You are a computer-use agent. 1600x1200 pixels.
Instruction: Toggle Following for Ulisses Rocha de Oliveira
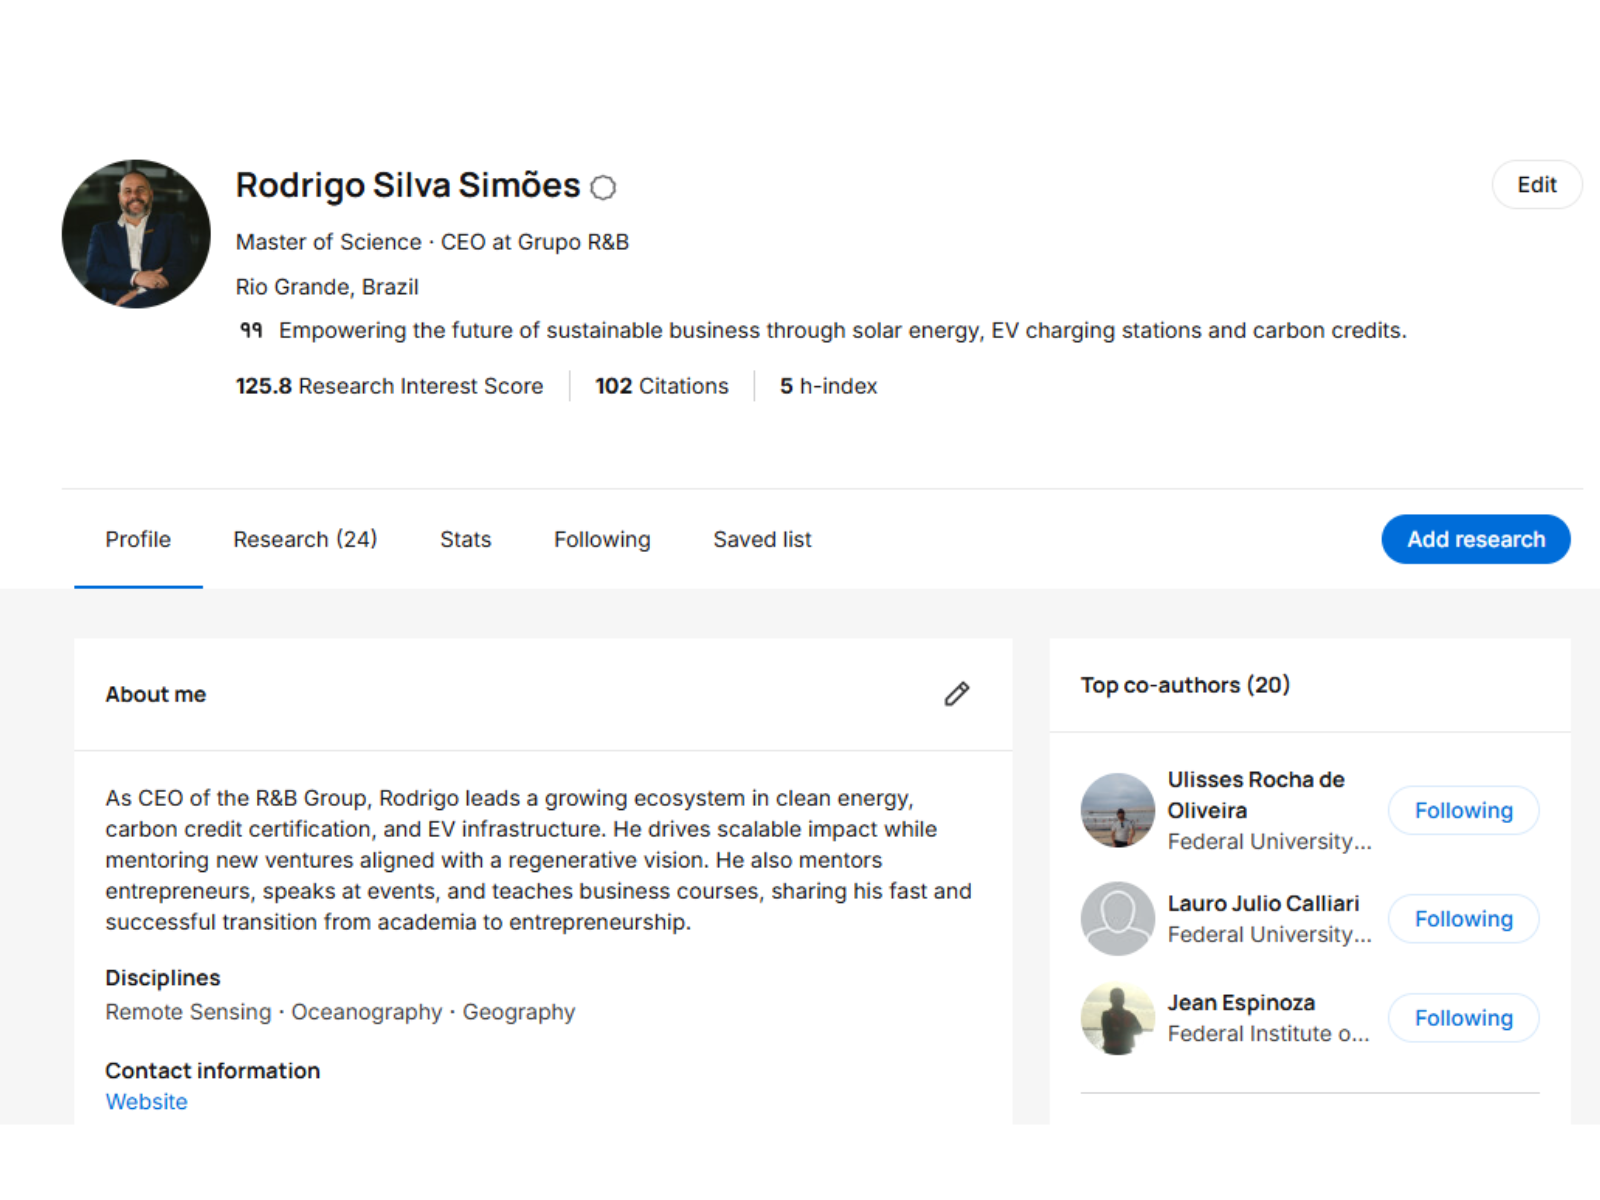click(1462, 810)
